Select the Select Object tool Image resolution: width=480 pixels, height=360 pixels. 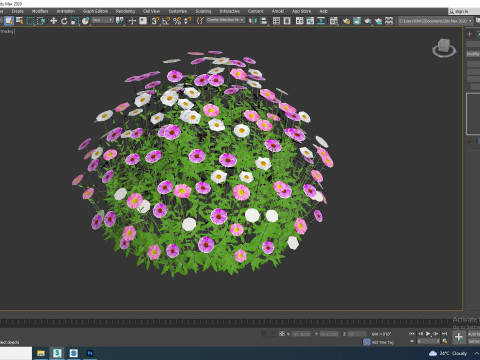click(9, 21)
